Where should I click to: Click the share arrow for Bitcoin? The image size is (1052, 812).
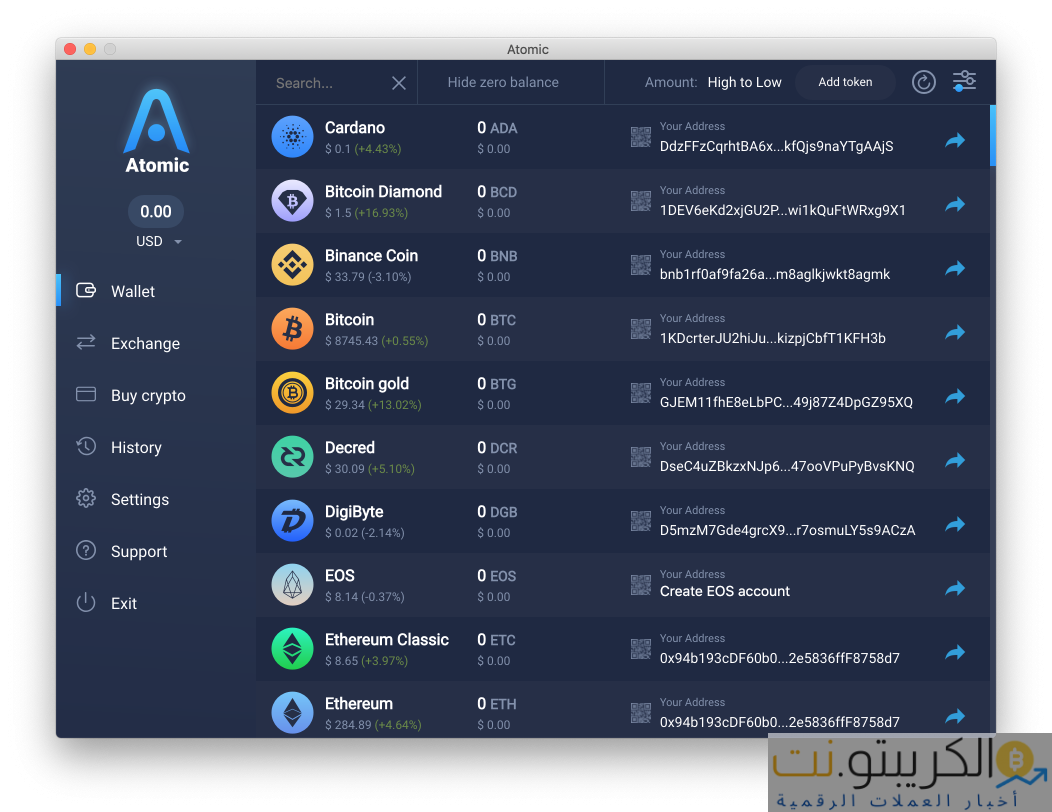coord(955,332)
